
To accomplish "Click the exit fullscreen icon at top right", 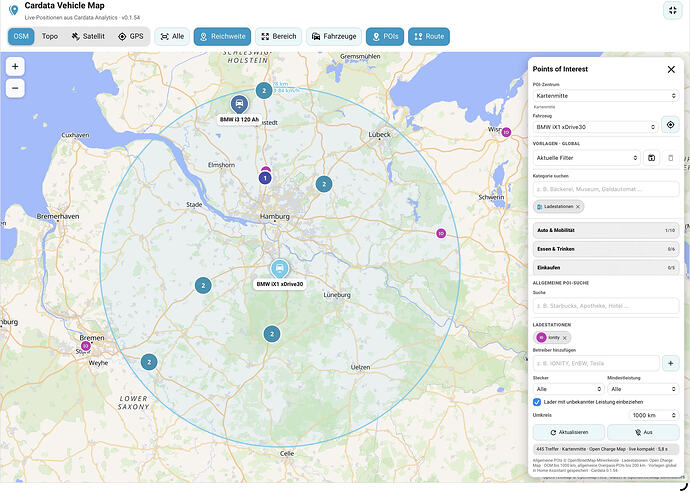I will tap(672, 11).
